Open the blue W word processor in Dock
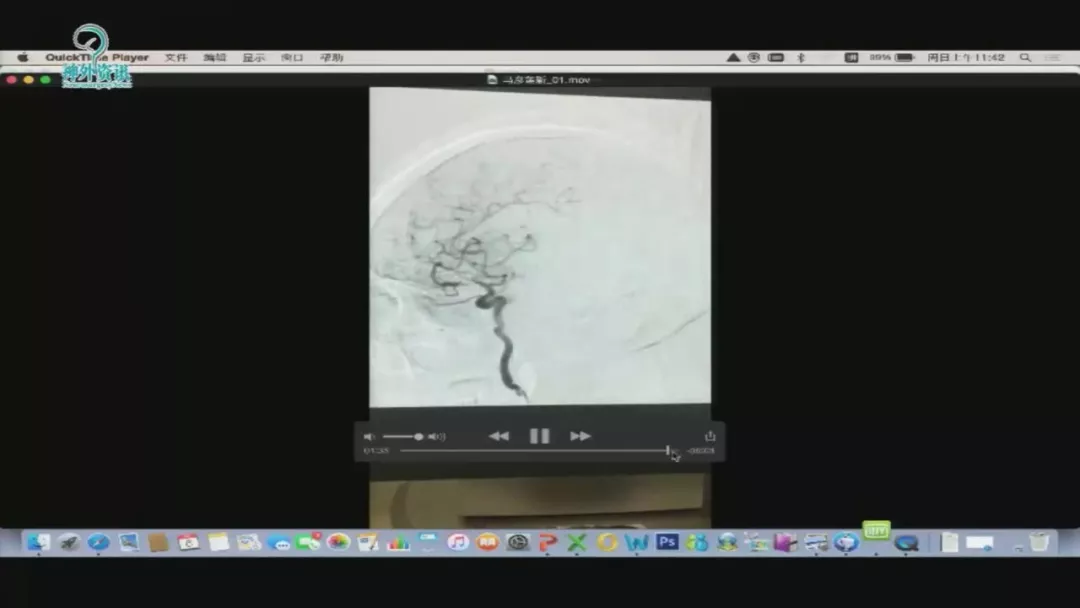 coord(637,543)
